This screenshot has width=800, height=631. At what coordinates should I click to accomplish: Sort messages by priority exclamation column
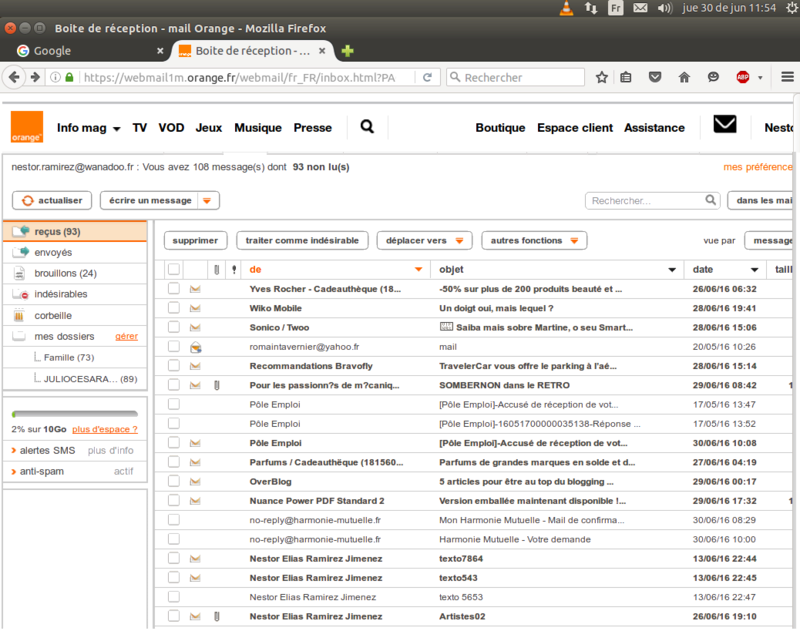pos(234,270)
